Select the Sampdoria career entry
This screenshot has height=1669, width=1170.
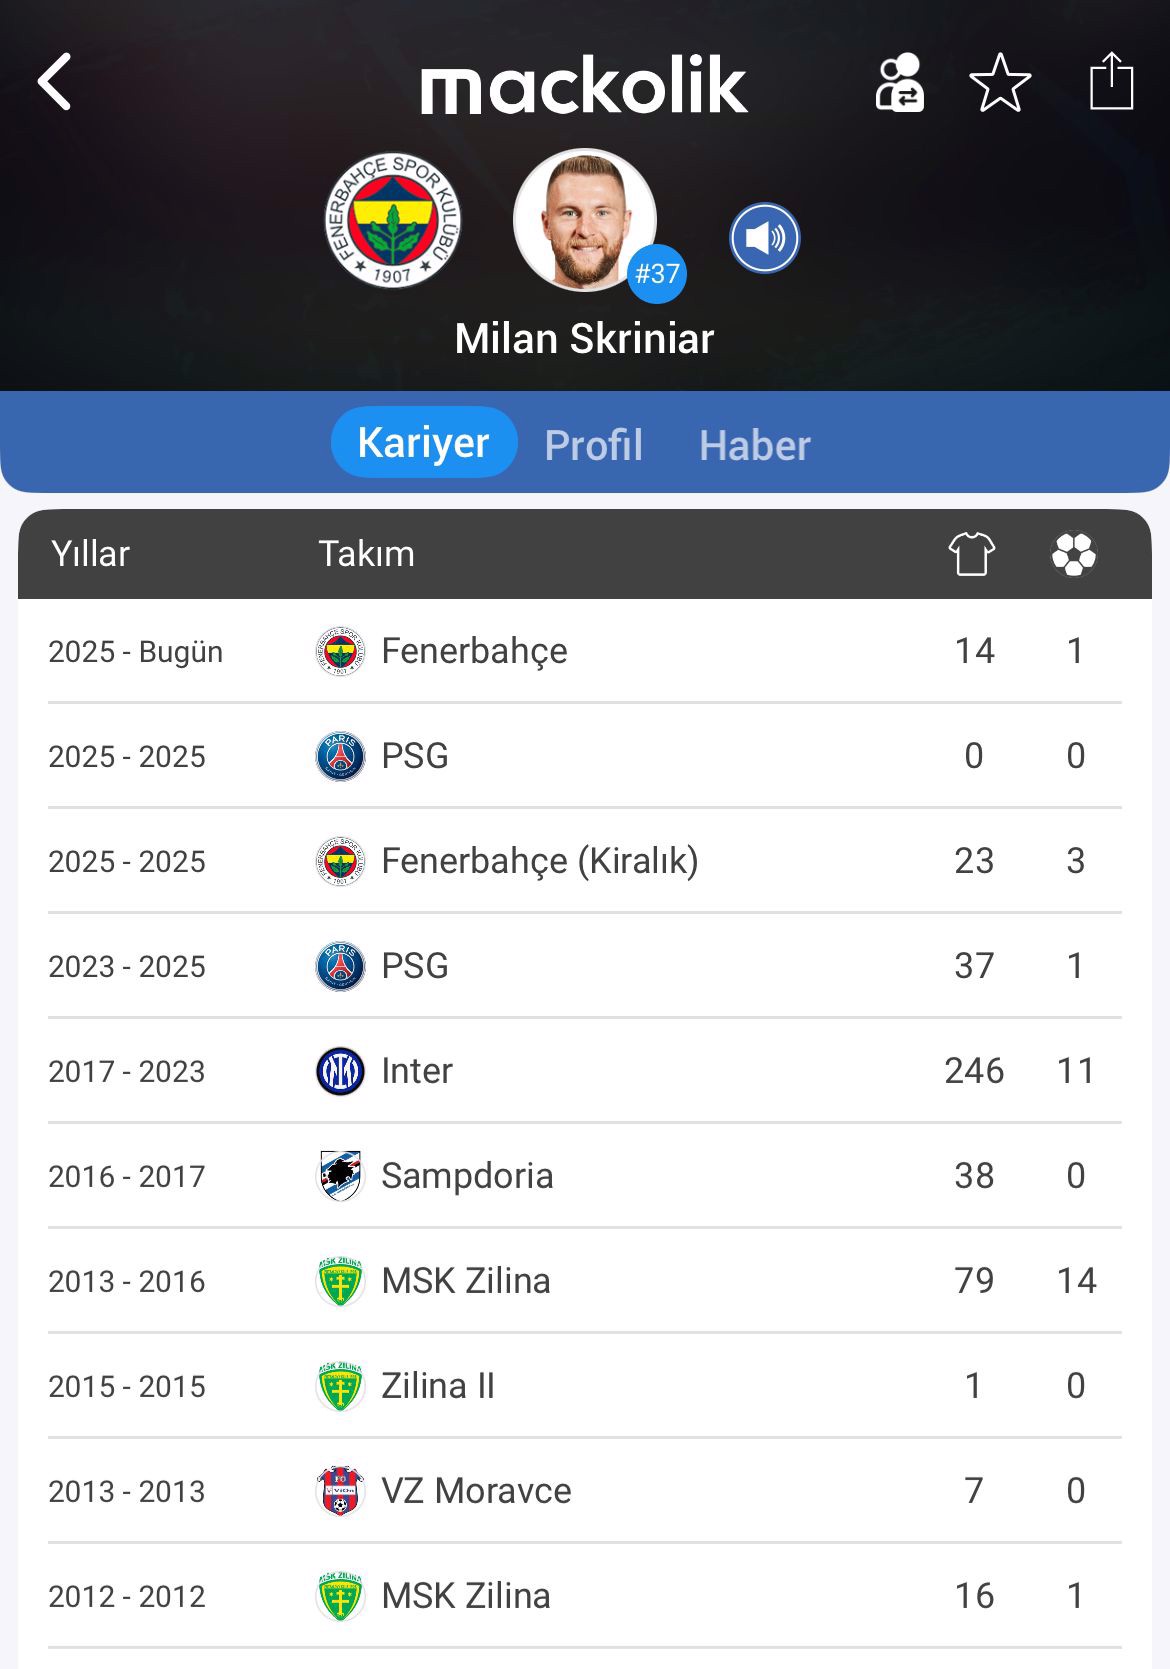(467, 1176)
